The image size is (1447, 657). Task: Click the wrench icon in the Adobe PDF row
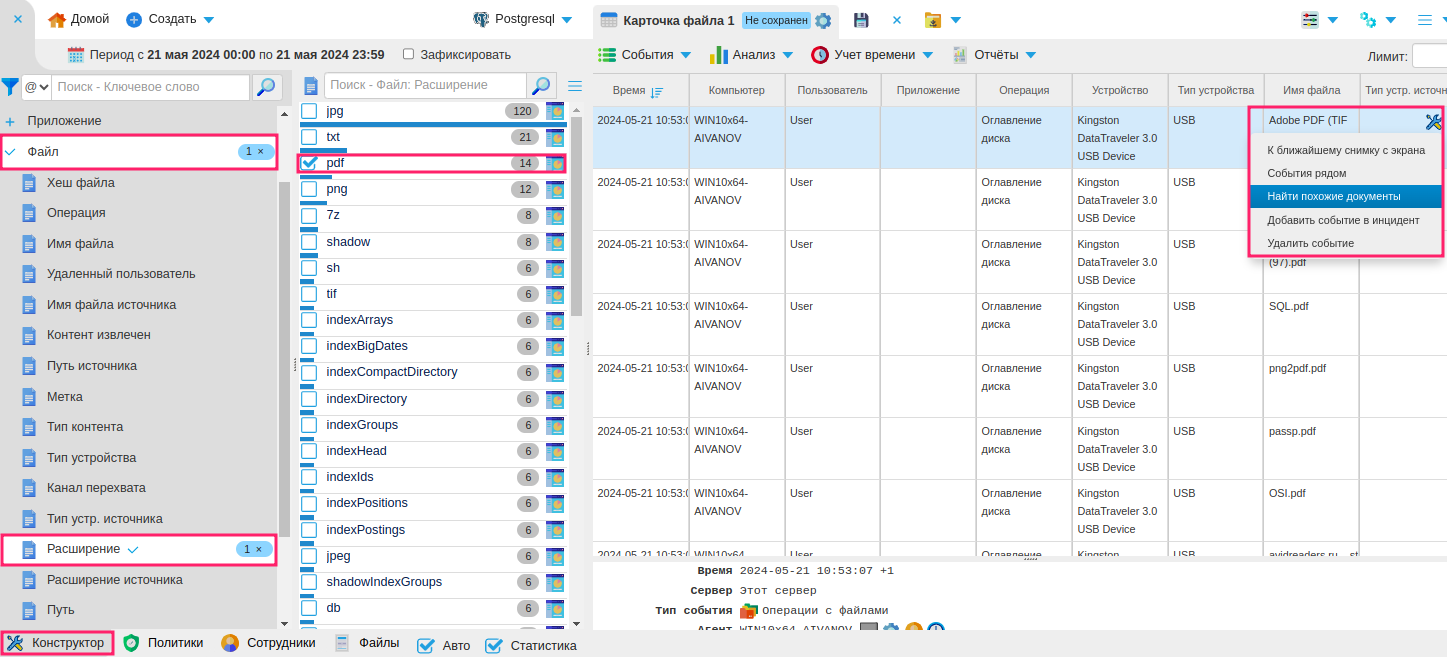(x=1433, y=122)
